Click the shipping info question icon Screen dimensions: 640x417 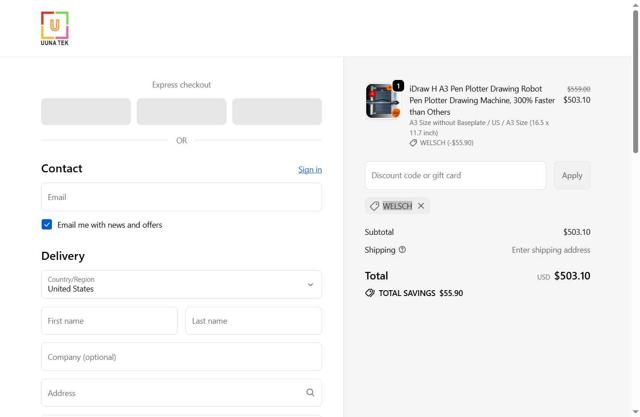[x=403, y=250]
